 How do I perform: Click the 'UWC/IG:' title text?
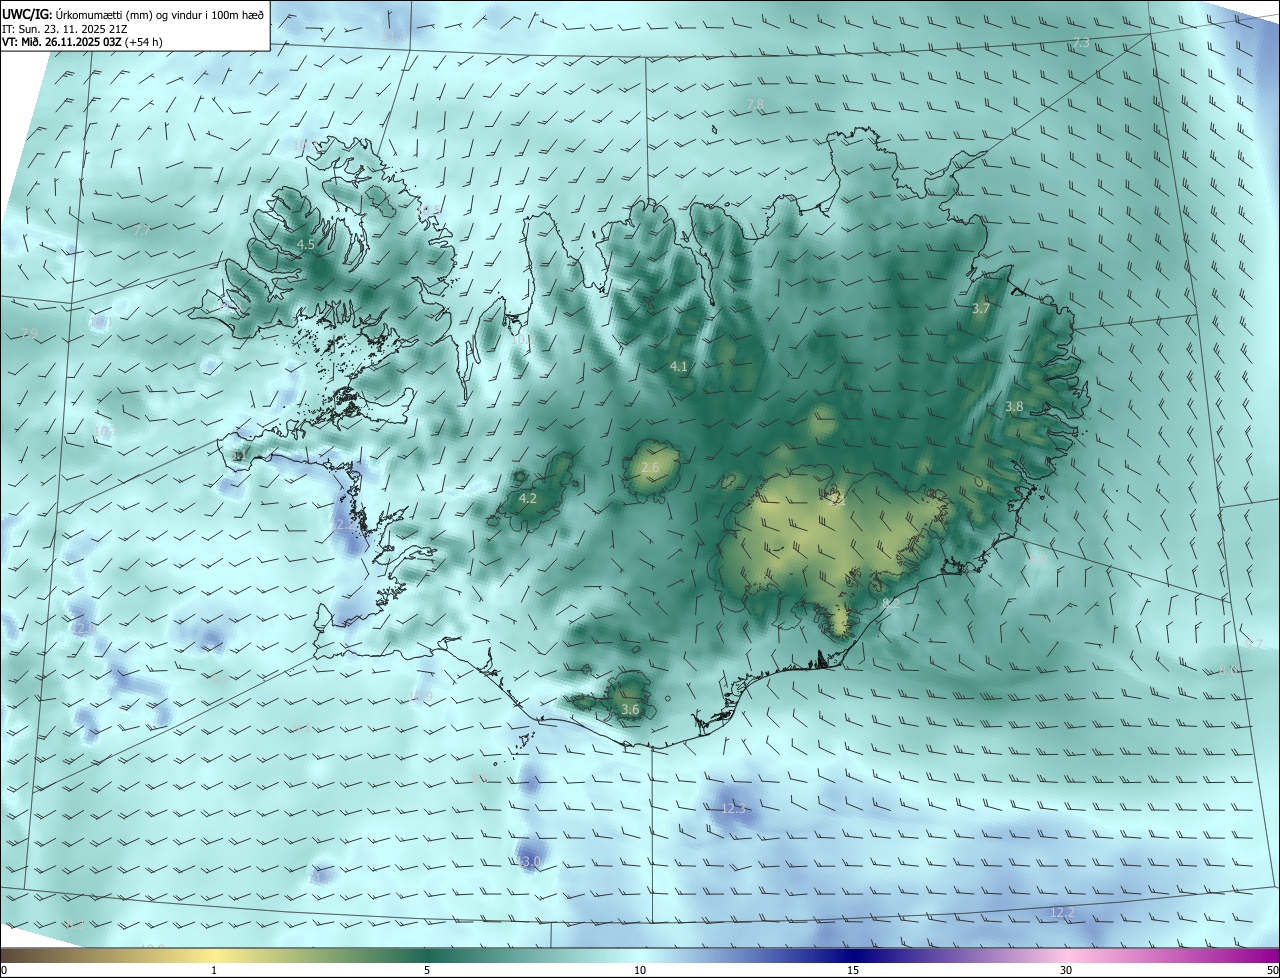click(x=27, y=15)
